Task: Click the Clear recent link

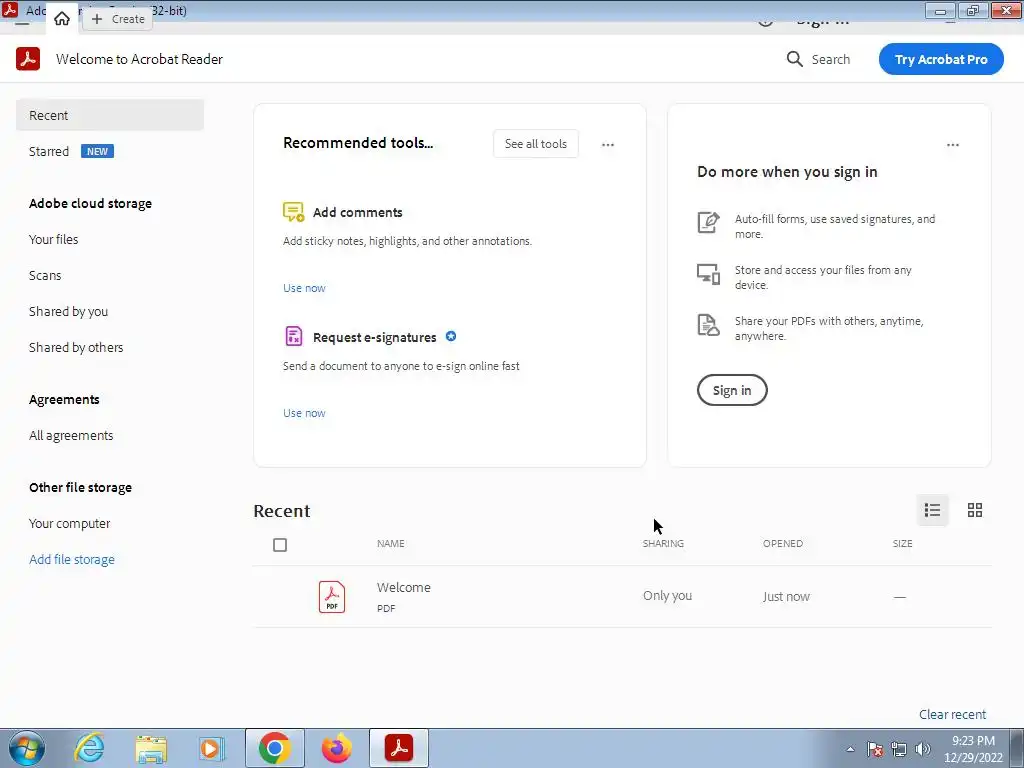Action: tap(952, 714)
